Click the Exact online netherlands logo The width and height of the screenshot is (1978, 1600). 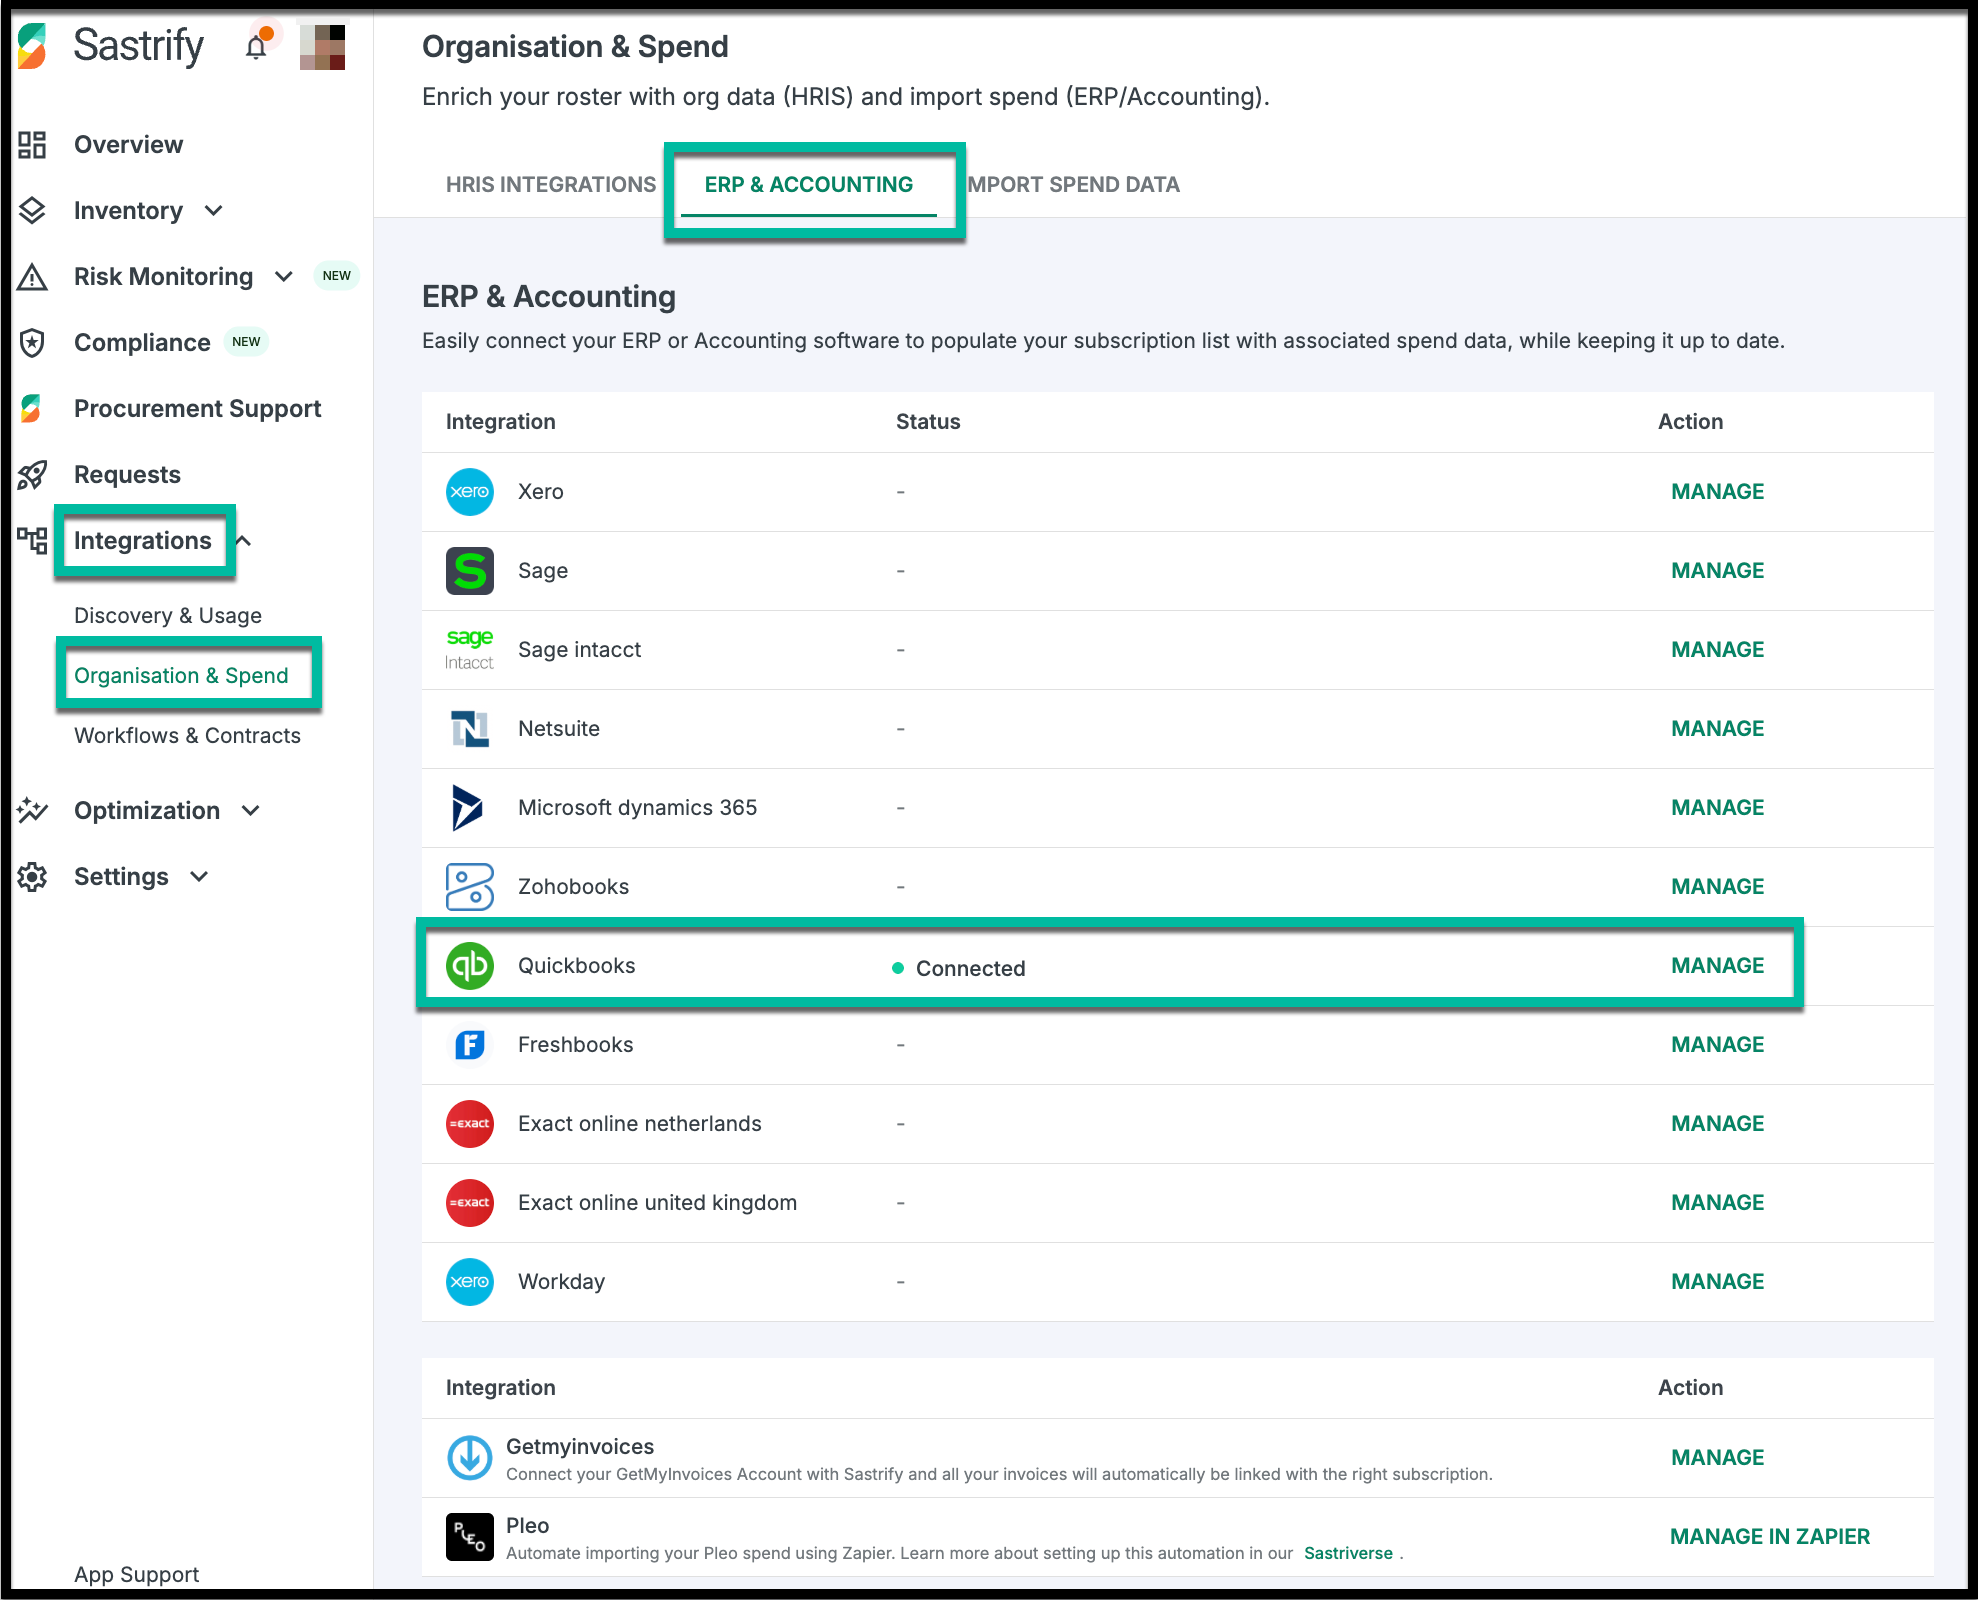(470, 1124)
